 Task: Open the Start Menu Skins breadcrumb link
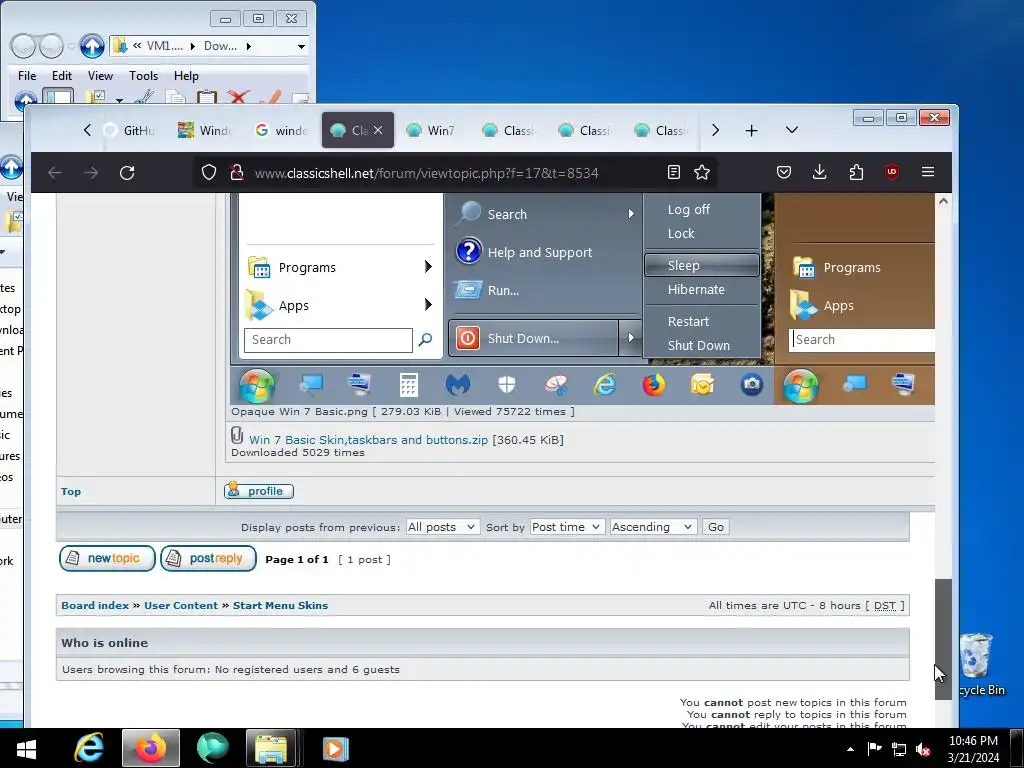pos(281,605)
